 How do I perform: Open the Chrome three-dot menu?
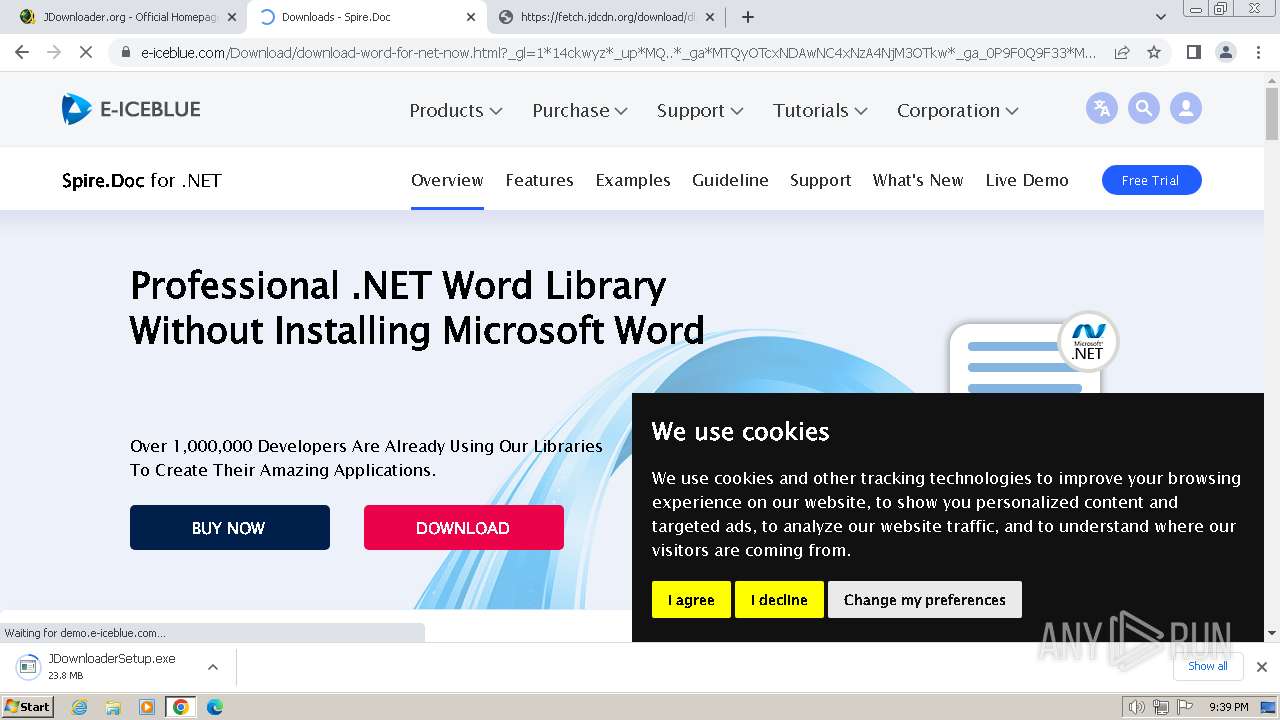pyautogui.click(x=1257, y=52)
